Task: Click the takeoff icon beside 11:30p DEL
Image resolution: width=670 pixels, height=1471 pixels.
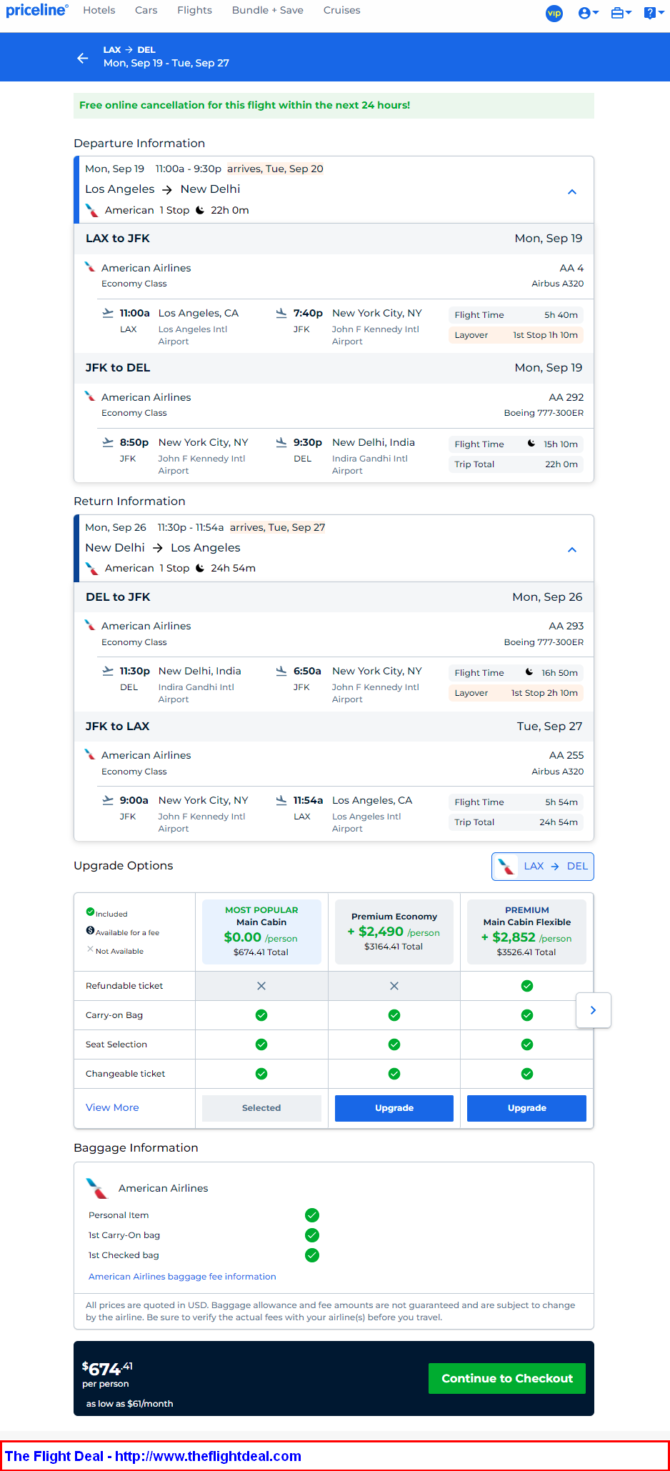Action: pyautogui.click(x=108, y=671)
